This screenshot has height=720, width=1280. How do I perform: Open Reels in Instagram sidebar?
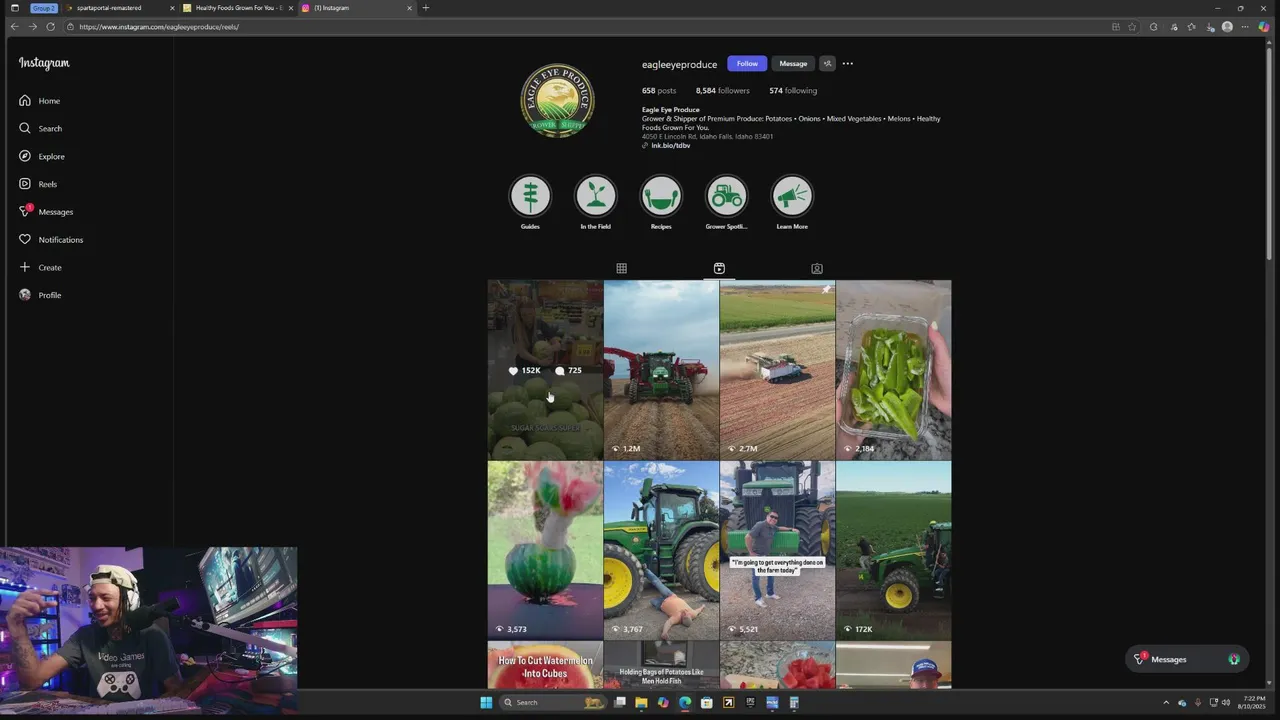coord(40,184)
